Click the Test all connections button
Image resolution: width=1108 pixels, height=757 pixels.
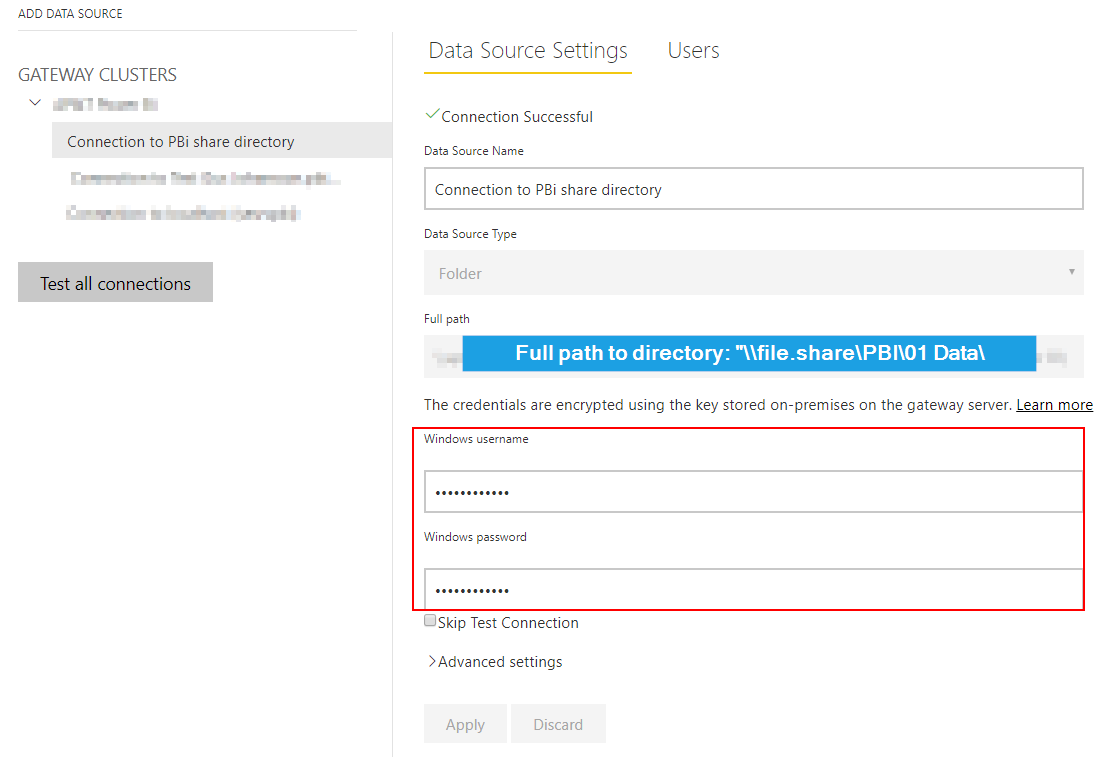115,283
